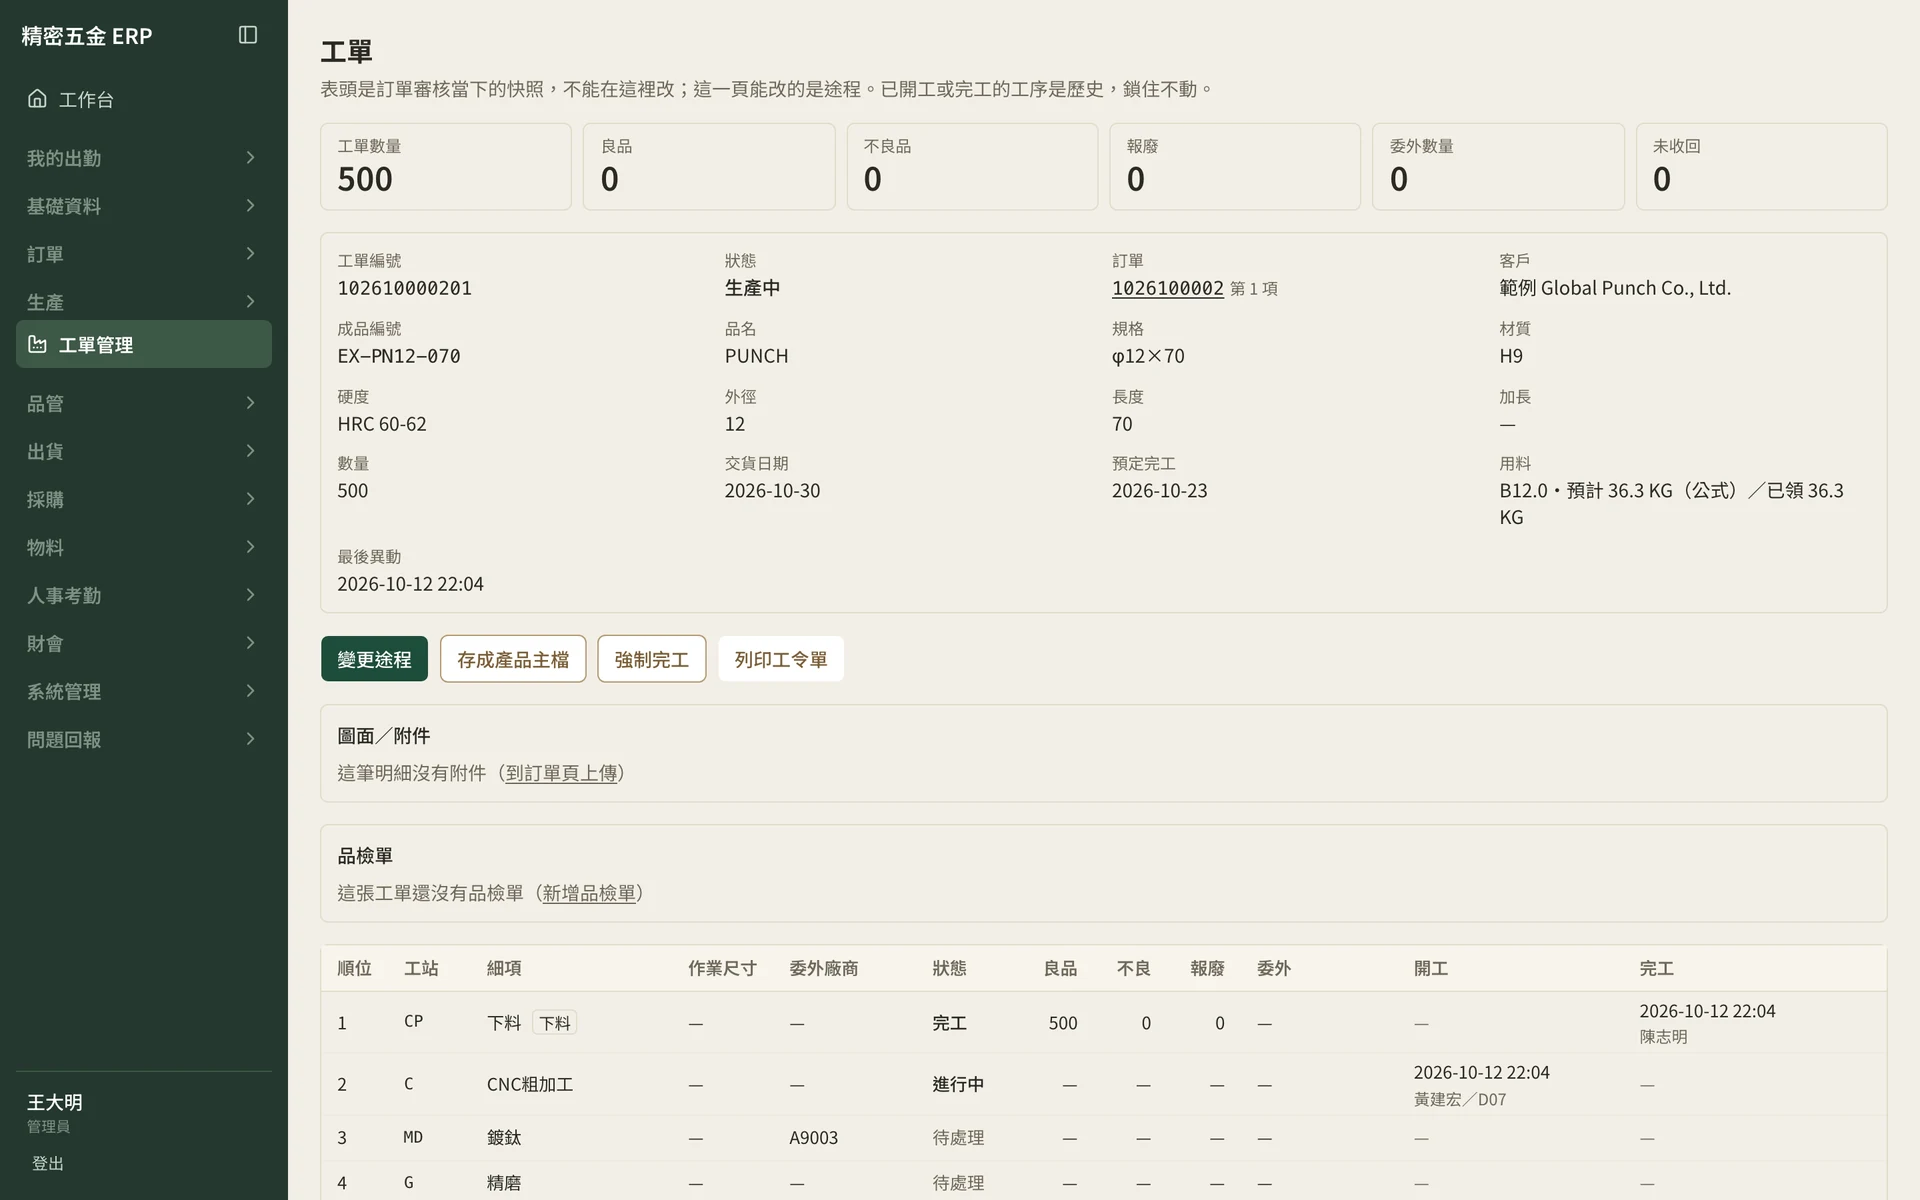The image size is (1920, 1200).
Task: Click work order number 102610000201
Action: click(x=404, y=288)
